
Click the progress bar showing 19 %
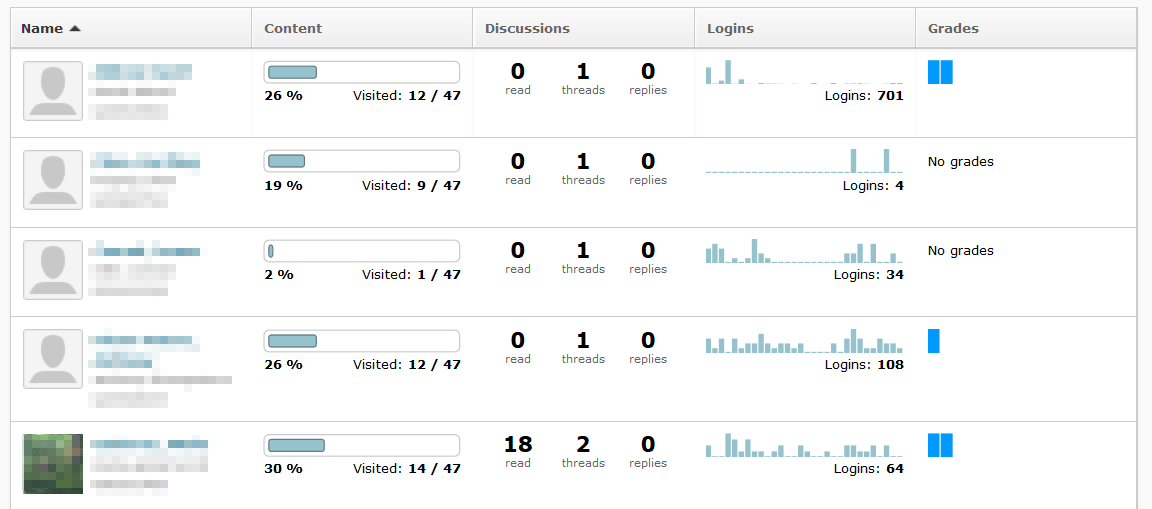pyautogui.click(x=361, y=161)
